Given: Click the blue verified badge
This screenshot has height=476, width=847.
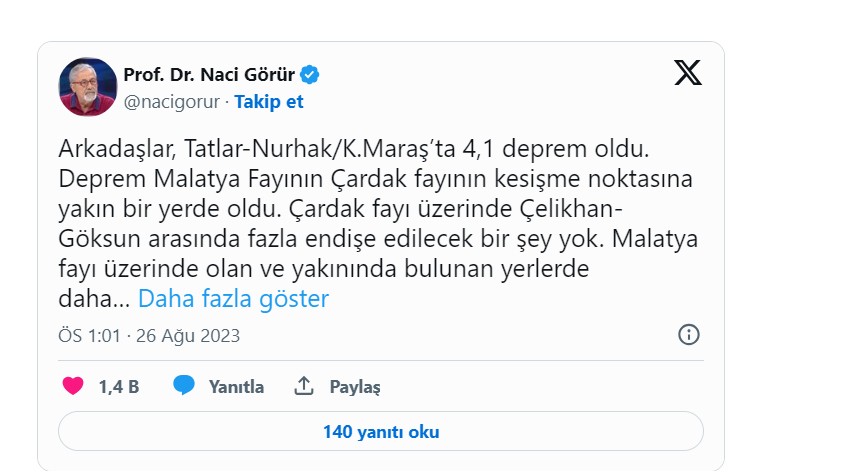Looking at the screenshot, I should coord(311,74).
